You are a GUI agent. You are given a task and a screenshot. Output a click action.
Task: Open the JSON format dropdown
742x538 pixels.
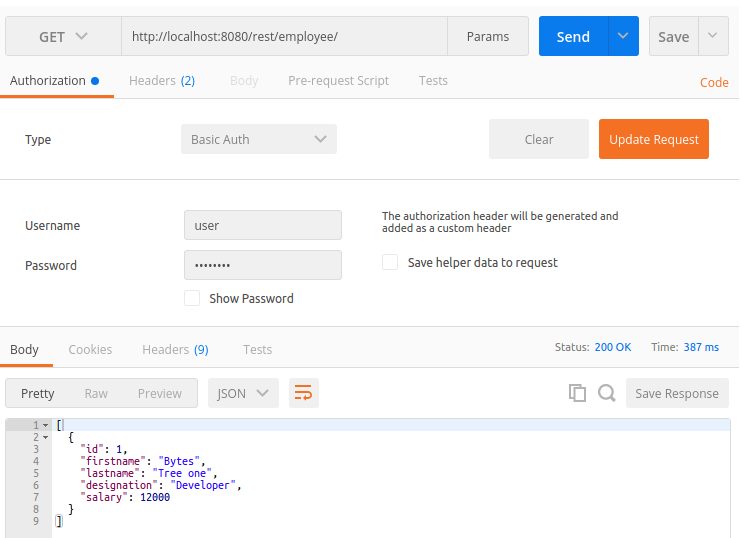click(243, 393)
